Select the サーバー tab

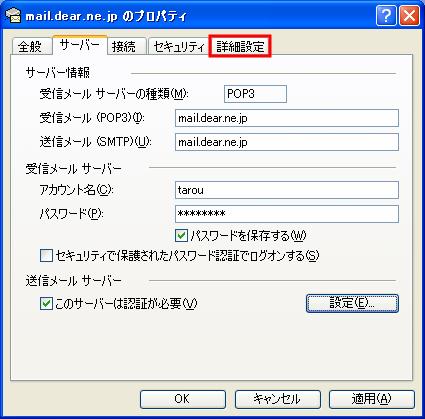(x=80, y=45)
